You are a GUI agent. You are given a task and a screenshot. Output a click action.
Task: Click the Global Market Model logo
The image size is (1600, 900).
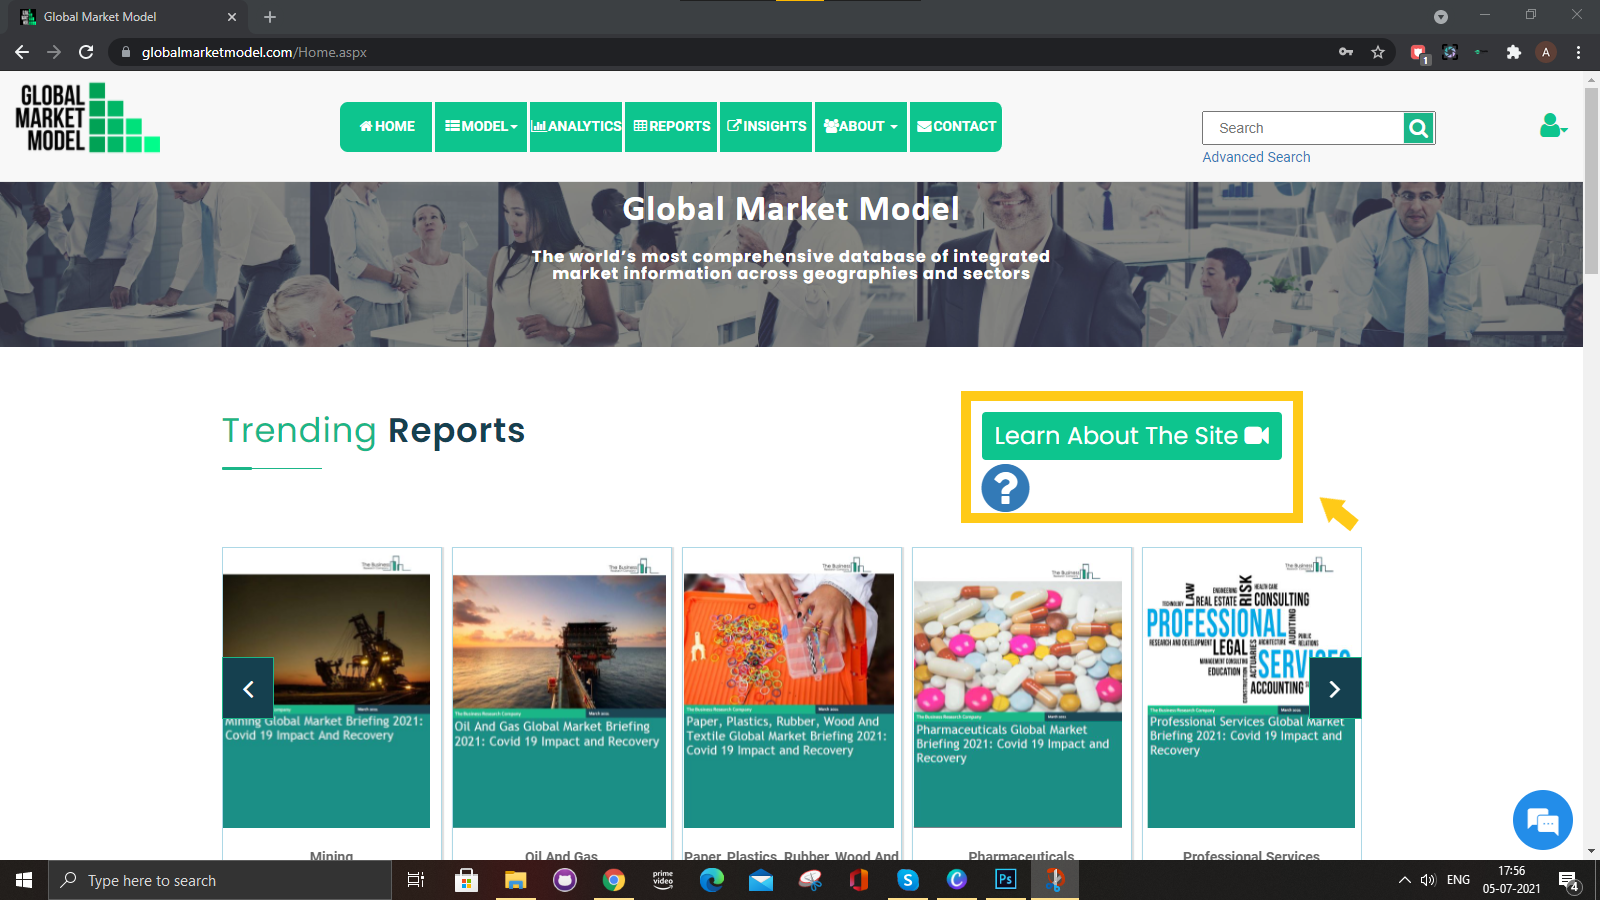[85, 118]
